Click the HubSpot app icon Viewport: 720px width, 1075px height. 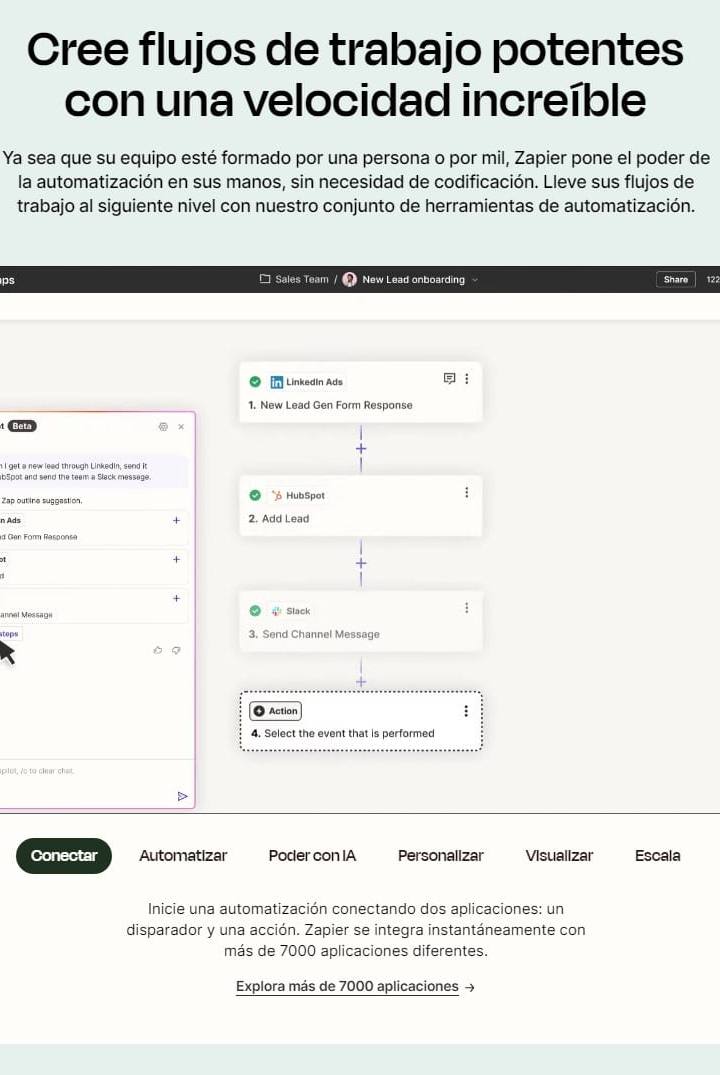tap(276, 495)
